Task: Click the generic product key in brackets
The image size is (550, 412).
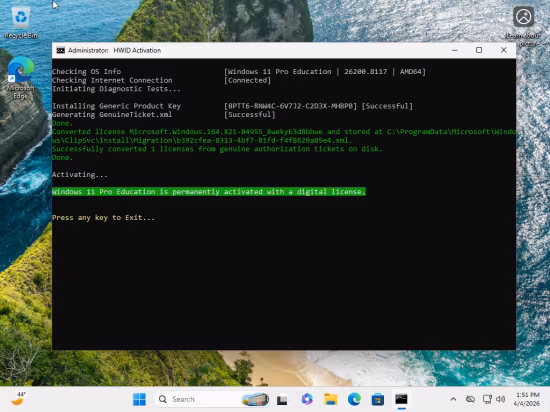Action: point(290,106)
